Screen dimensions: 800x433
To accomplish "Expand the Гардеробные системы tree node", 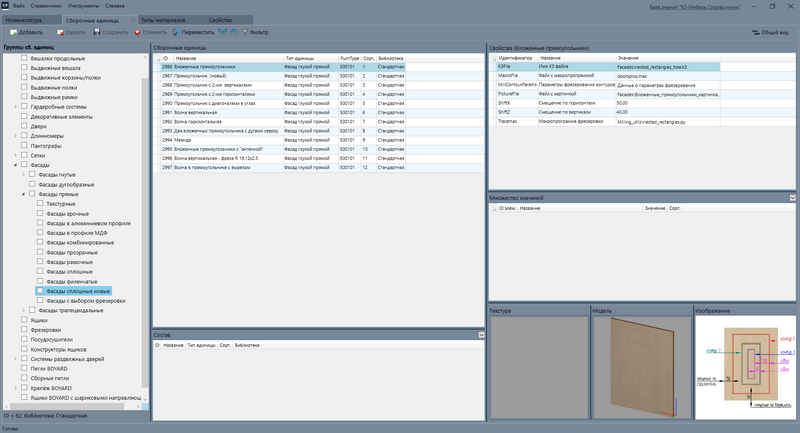I will click(x=15, y=107).
